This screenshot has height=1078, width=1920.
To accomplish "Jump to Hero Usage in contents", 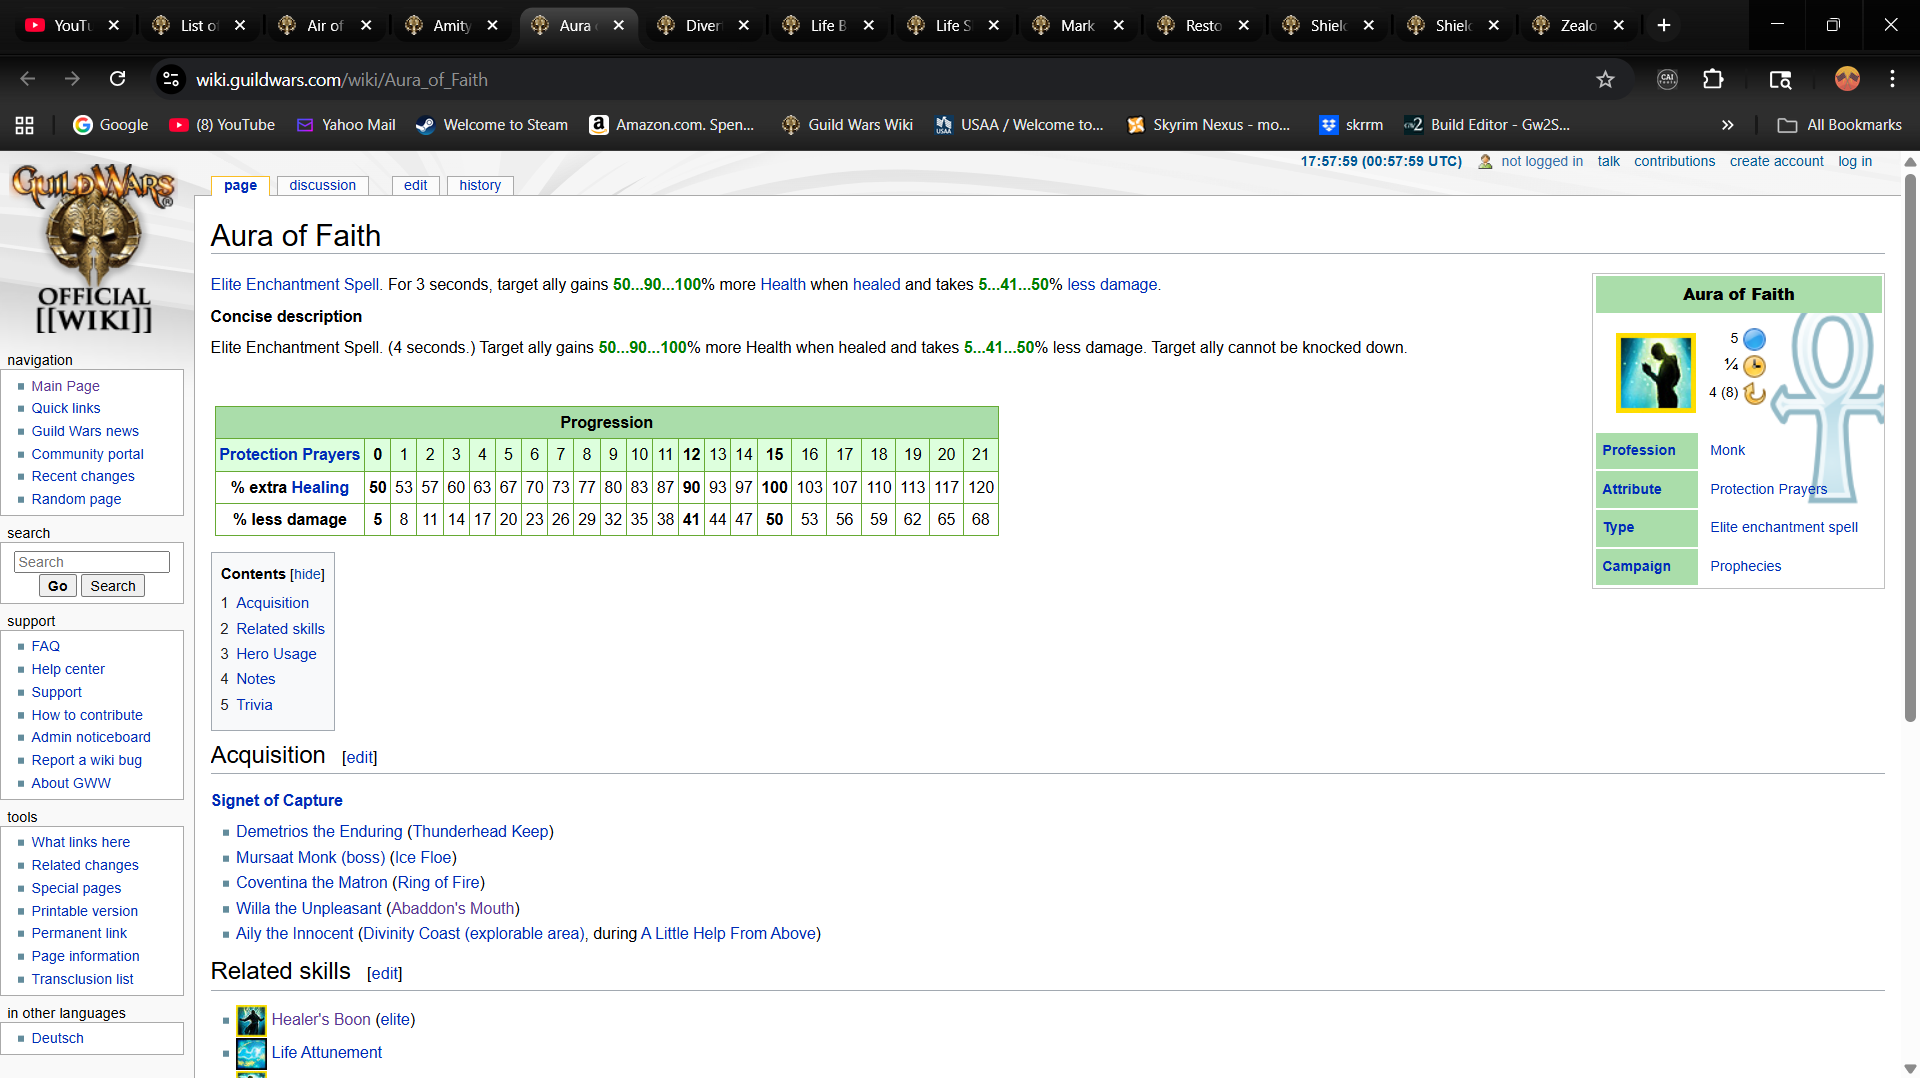I will (x=276, y=654).
